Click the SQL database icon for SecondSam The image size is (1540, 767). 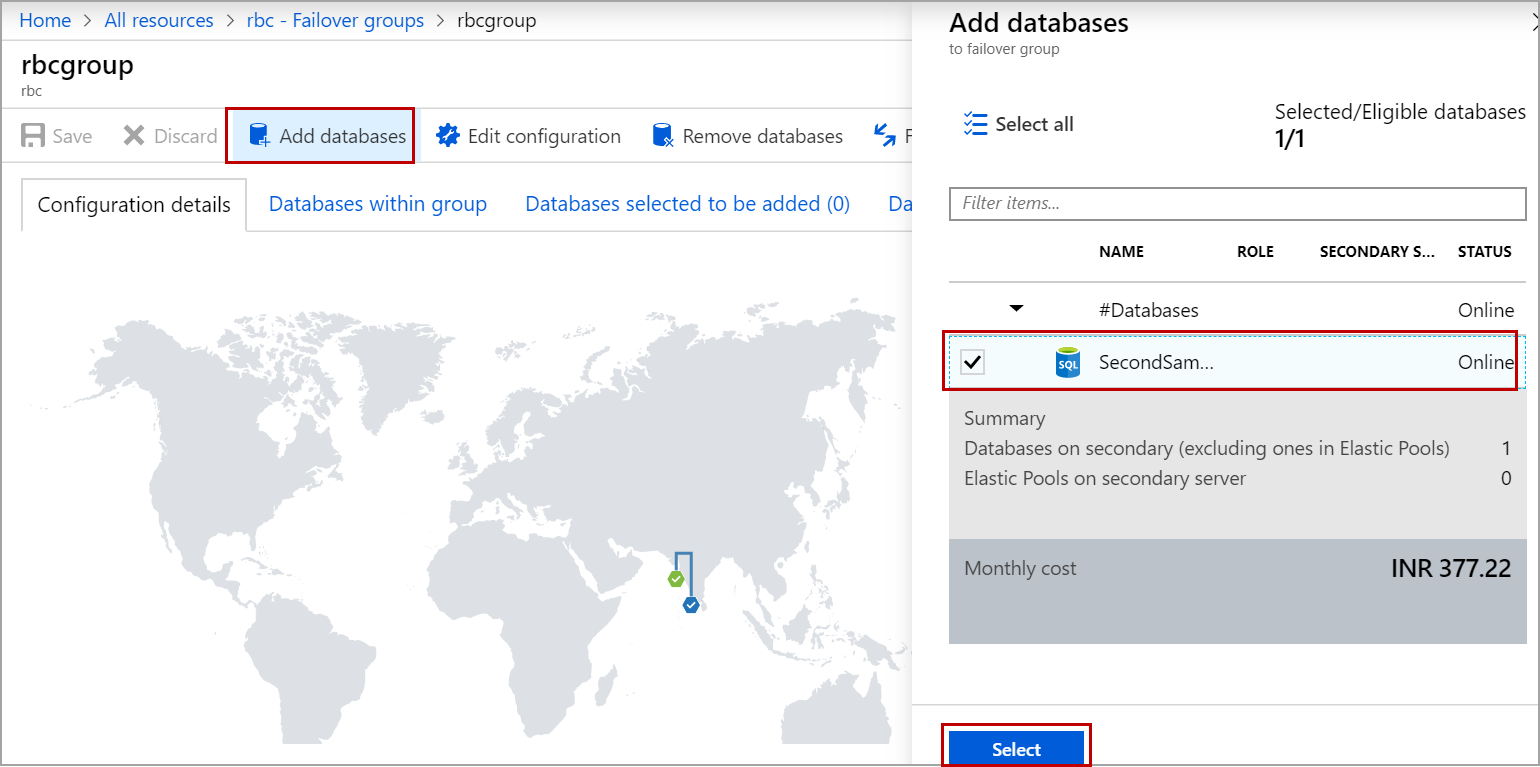coord(1068,363)
